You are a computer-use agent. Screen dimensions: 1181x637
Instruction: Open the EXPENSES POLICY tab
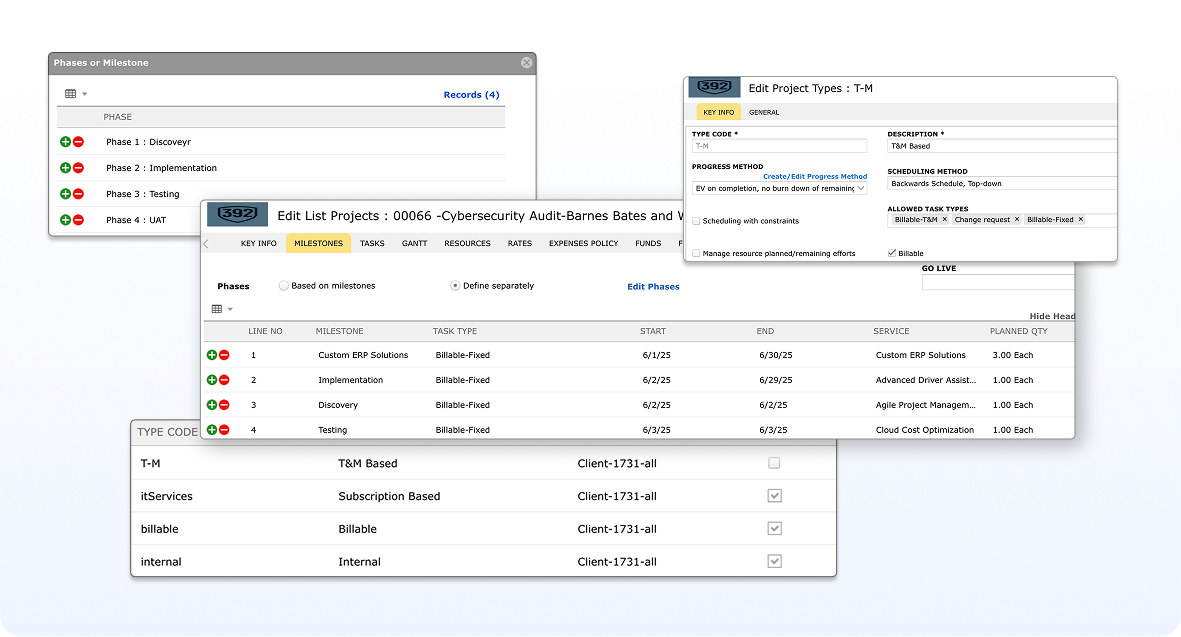[584, 243]
